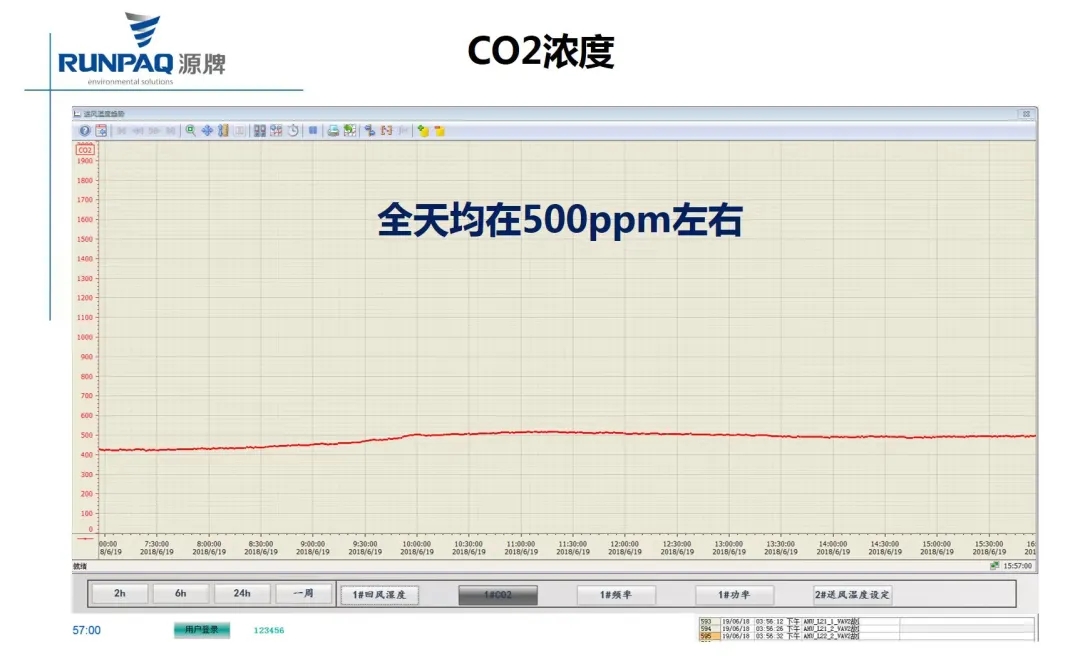Activate the blue pan arrows tool
1080x671 pixels.
coord(207,130)
